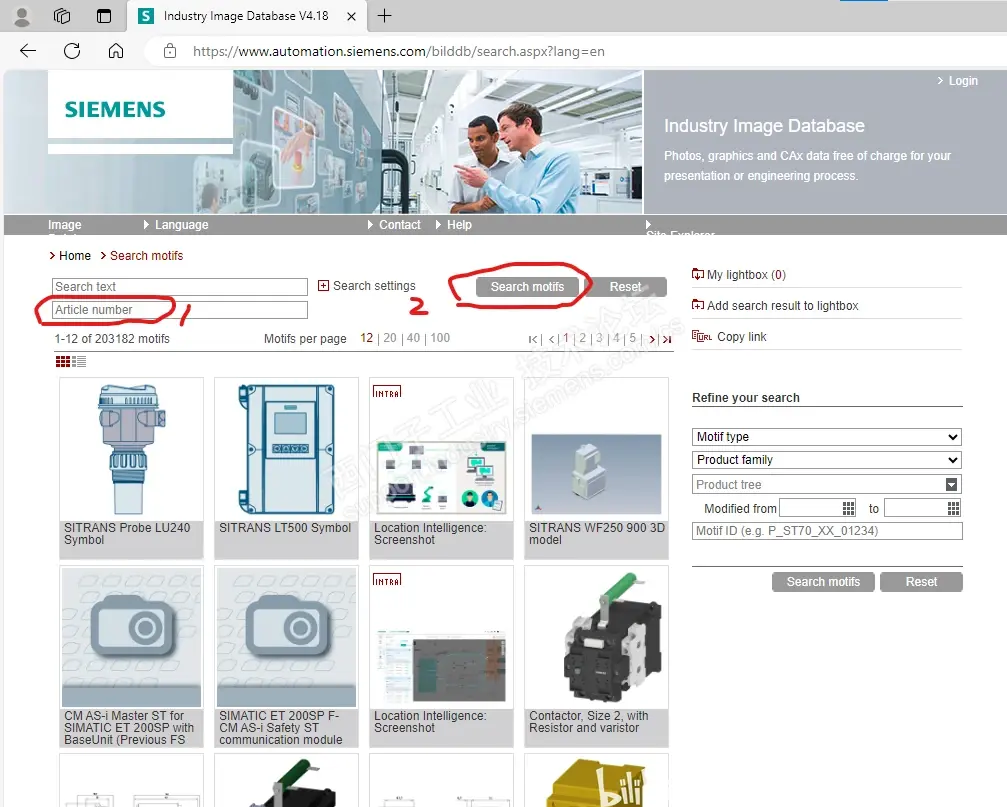Expand the Search settings plus icon

[x=324, y=286]
